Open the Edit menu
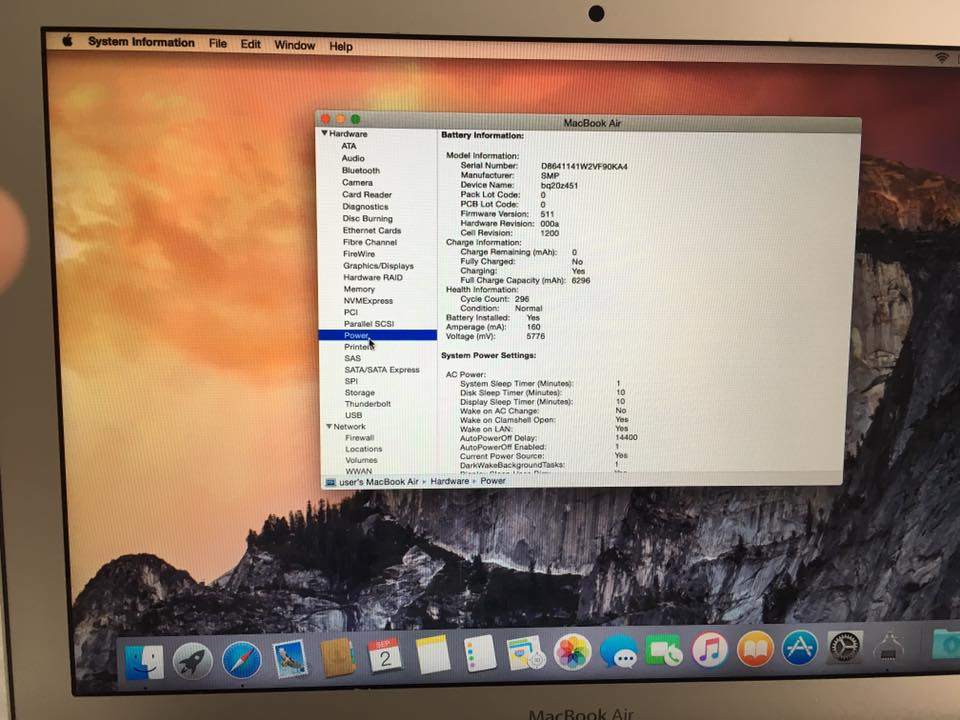This screenshot has width=960, height=720. [x=250, y=44]
